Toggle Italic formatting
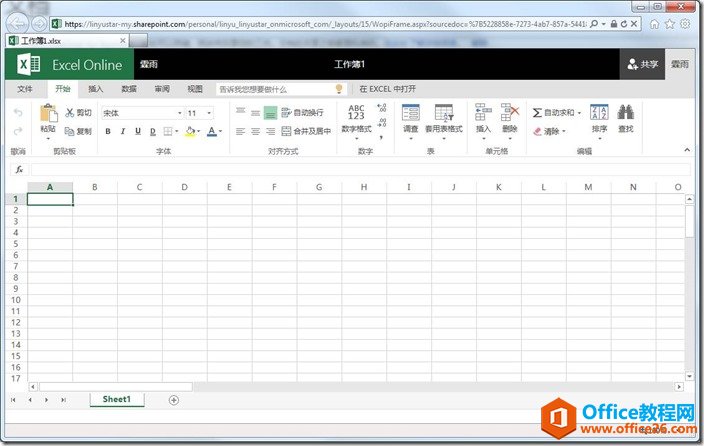The height and width of the screenshot is (446, 704). [x=123, y=131]
